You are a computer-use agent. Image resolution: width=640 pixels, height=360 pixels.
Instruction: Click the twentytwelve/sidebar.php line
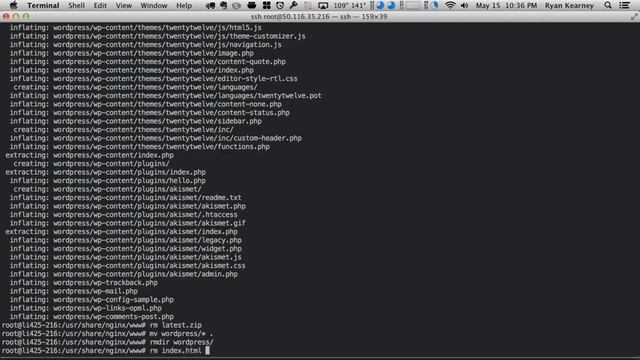(136, 121)
